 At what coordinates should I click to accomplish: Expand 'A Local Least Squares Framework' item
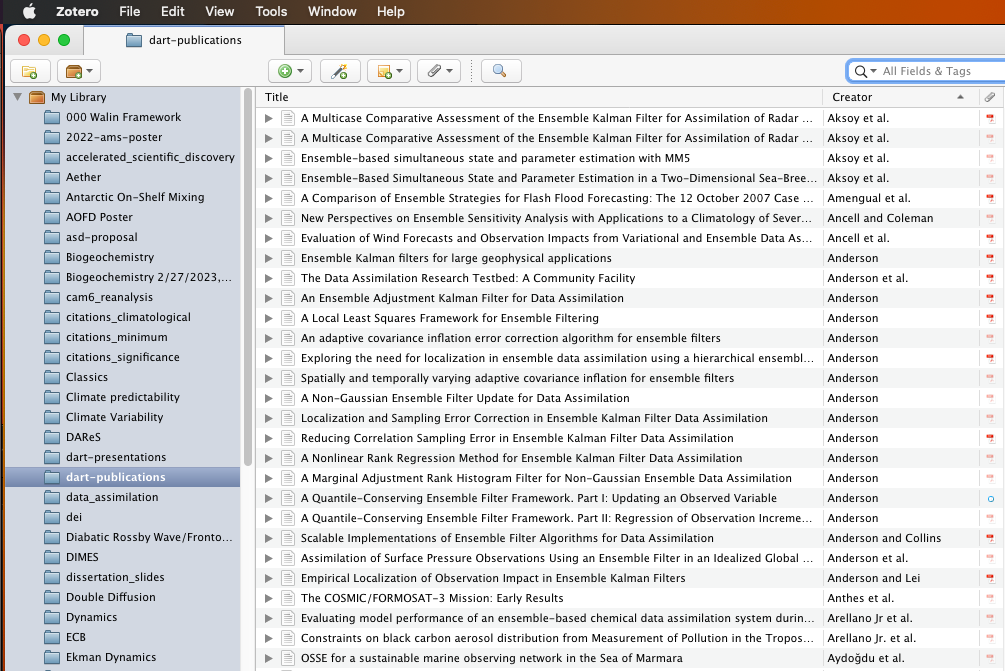268,318
